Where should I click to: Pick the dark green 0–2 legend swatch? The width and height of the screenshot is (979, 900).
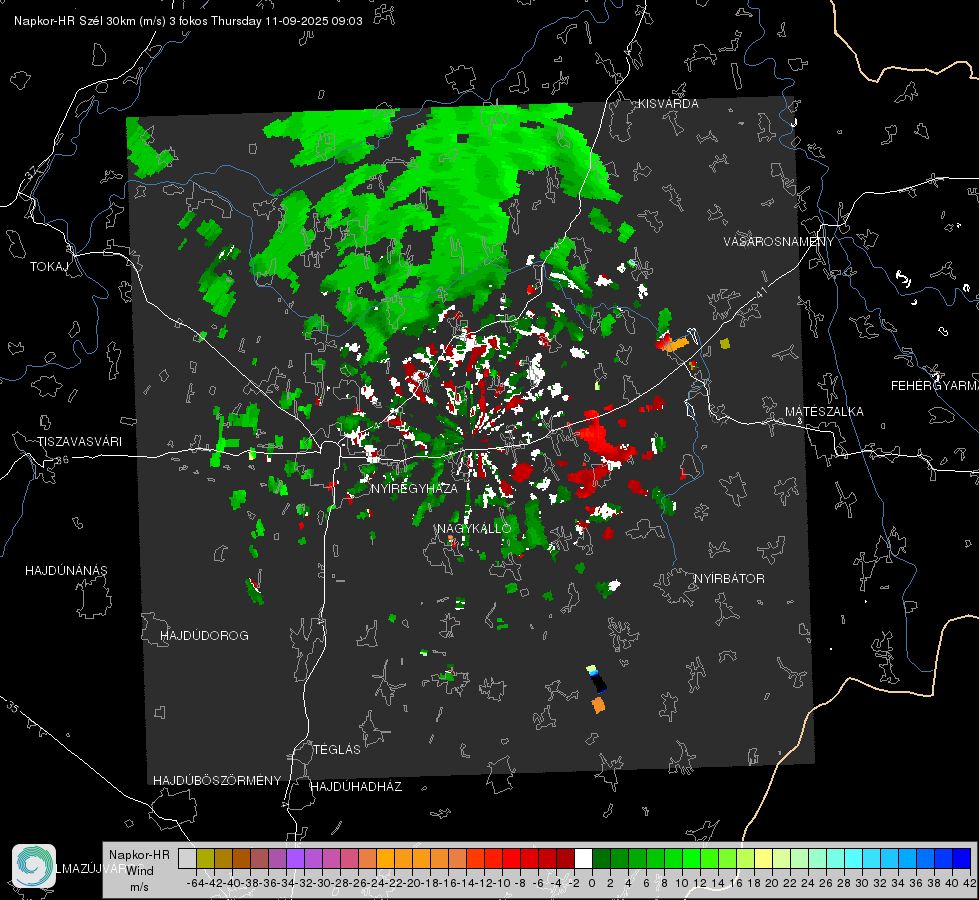click(601, 859)
